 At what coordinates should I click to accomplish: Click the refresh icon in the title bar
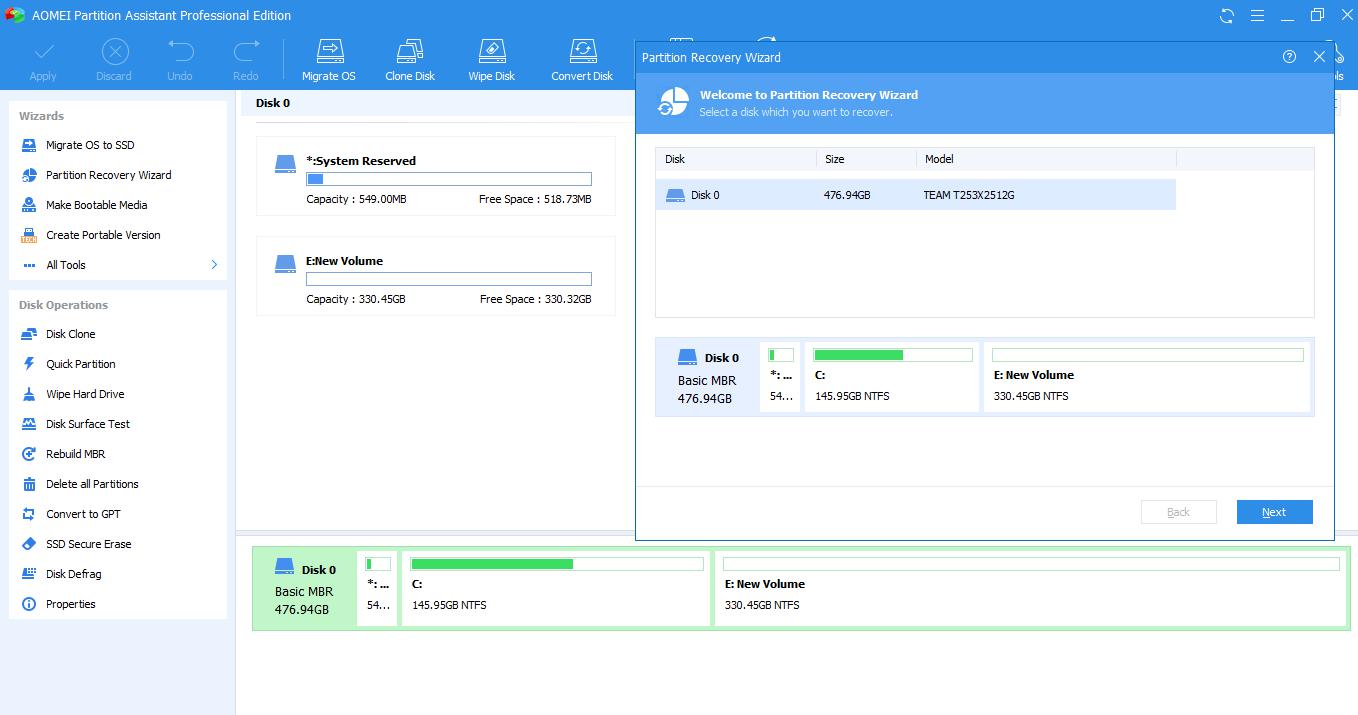point(1227,15)
